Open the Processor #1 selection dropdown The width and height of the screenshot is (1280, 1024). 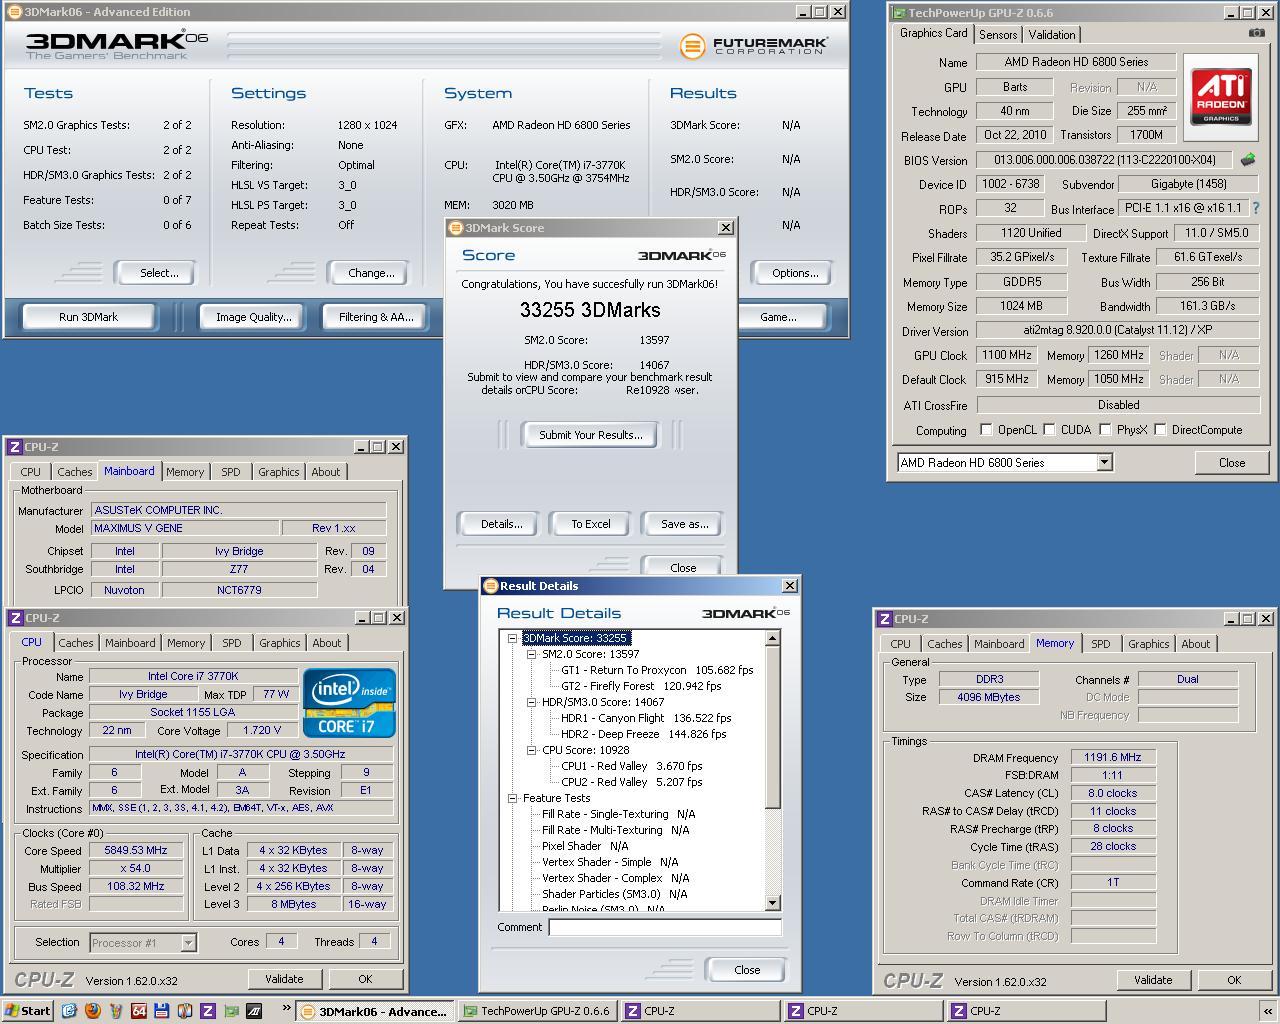click(x=187, y=942)
